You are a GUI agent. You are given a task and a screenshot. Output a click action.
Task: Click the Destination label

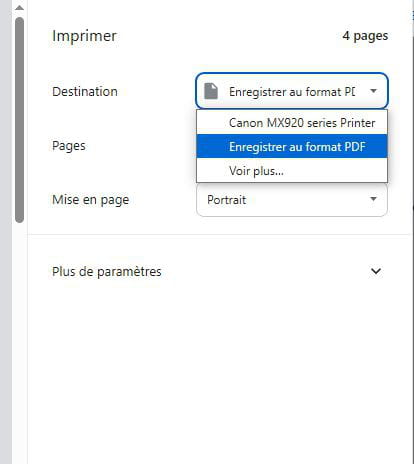(x=85, y=91)
